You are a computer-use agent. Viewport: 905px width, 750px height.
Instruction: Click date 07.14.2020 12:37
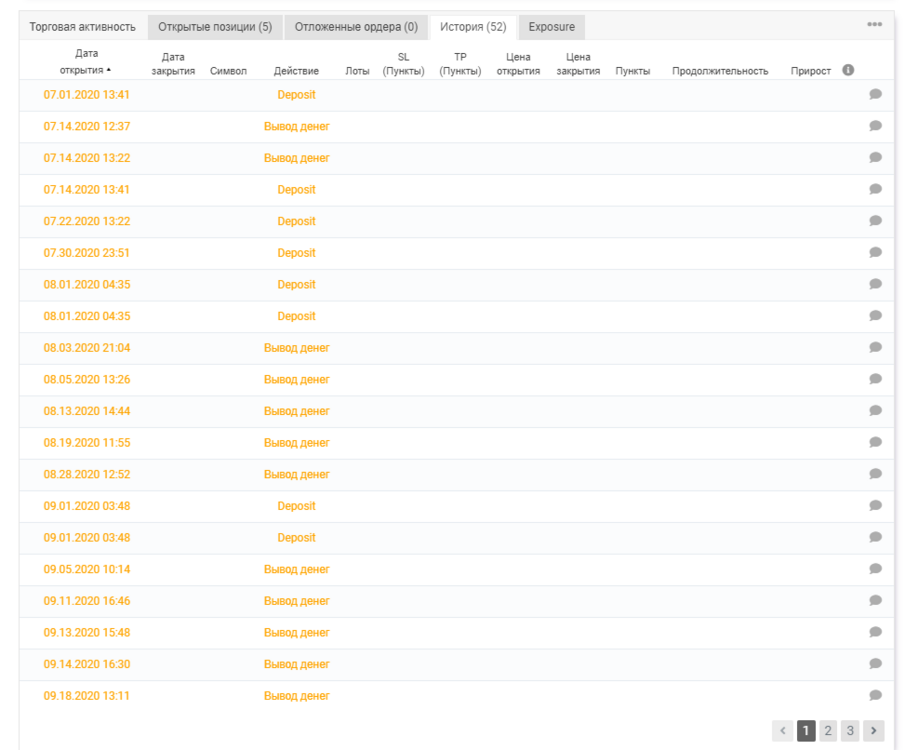click(x=87, y=126)
